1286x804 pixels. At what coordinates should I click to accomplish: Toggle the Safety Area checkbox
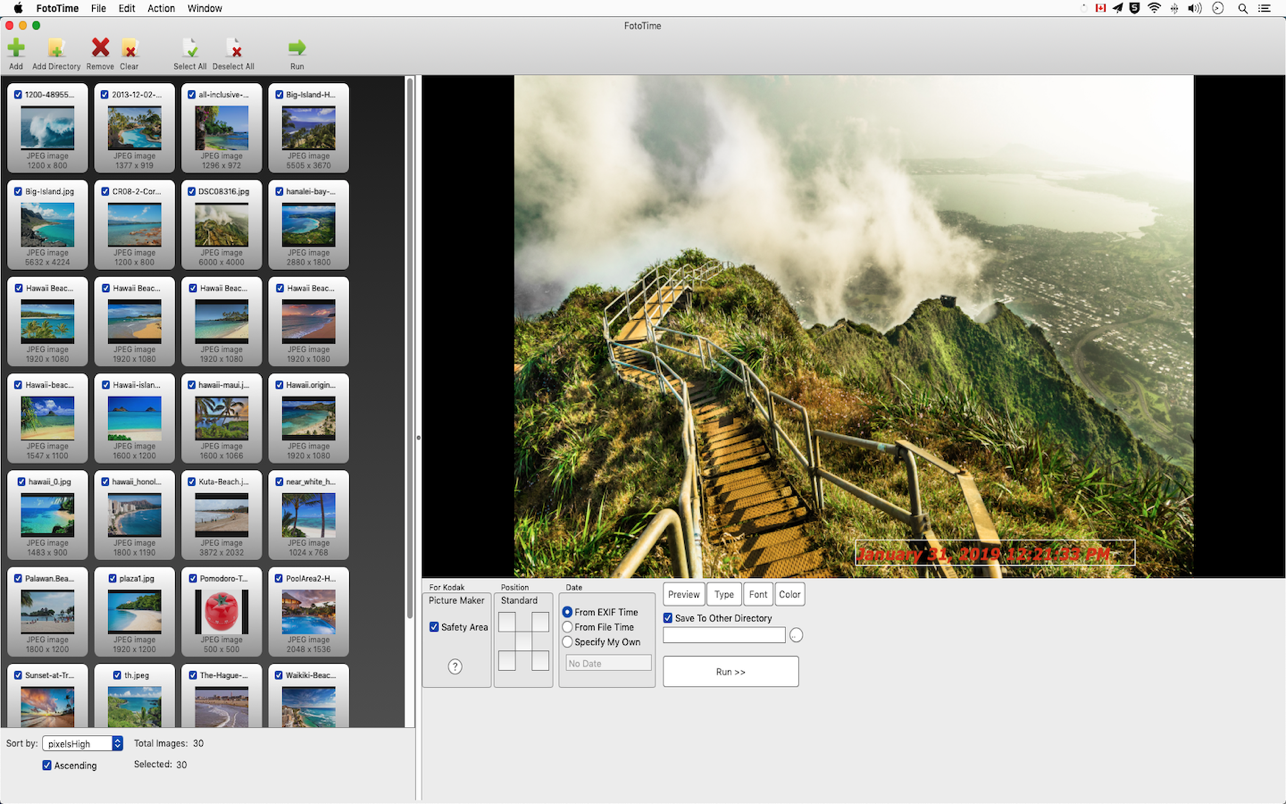(x=434, y=627)
